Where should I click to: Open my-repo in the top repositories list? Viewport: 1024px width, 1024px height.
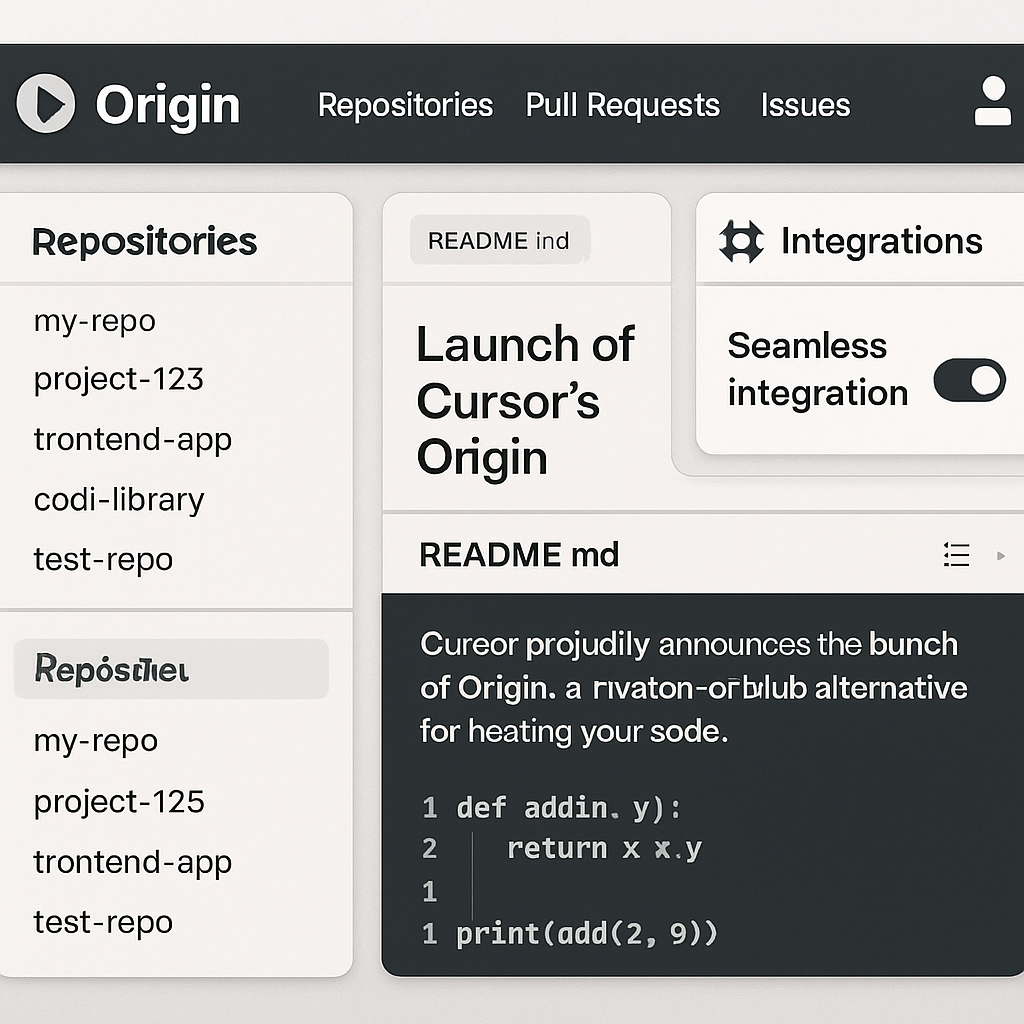click(x=95, y=321)
